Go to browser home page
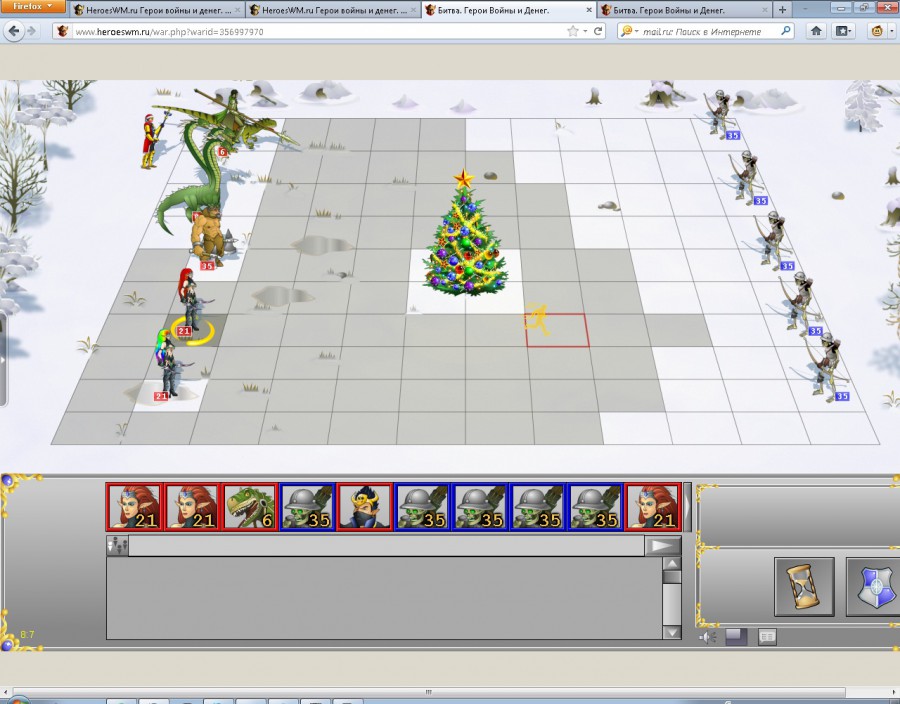 816,31
